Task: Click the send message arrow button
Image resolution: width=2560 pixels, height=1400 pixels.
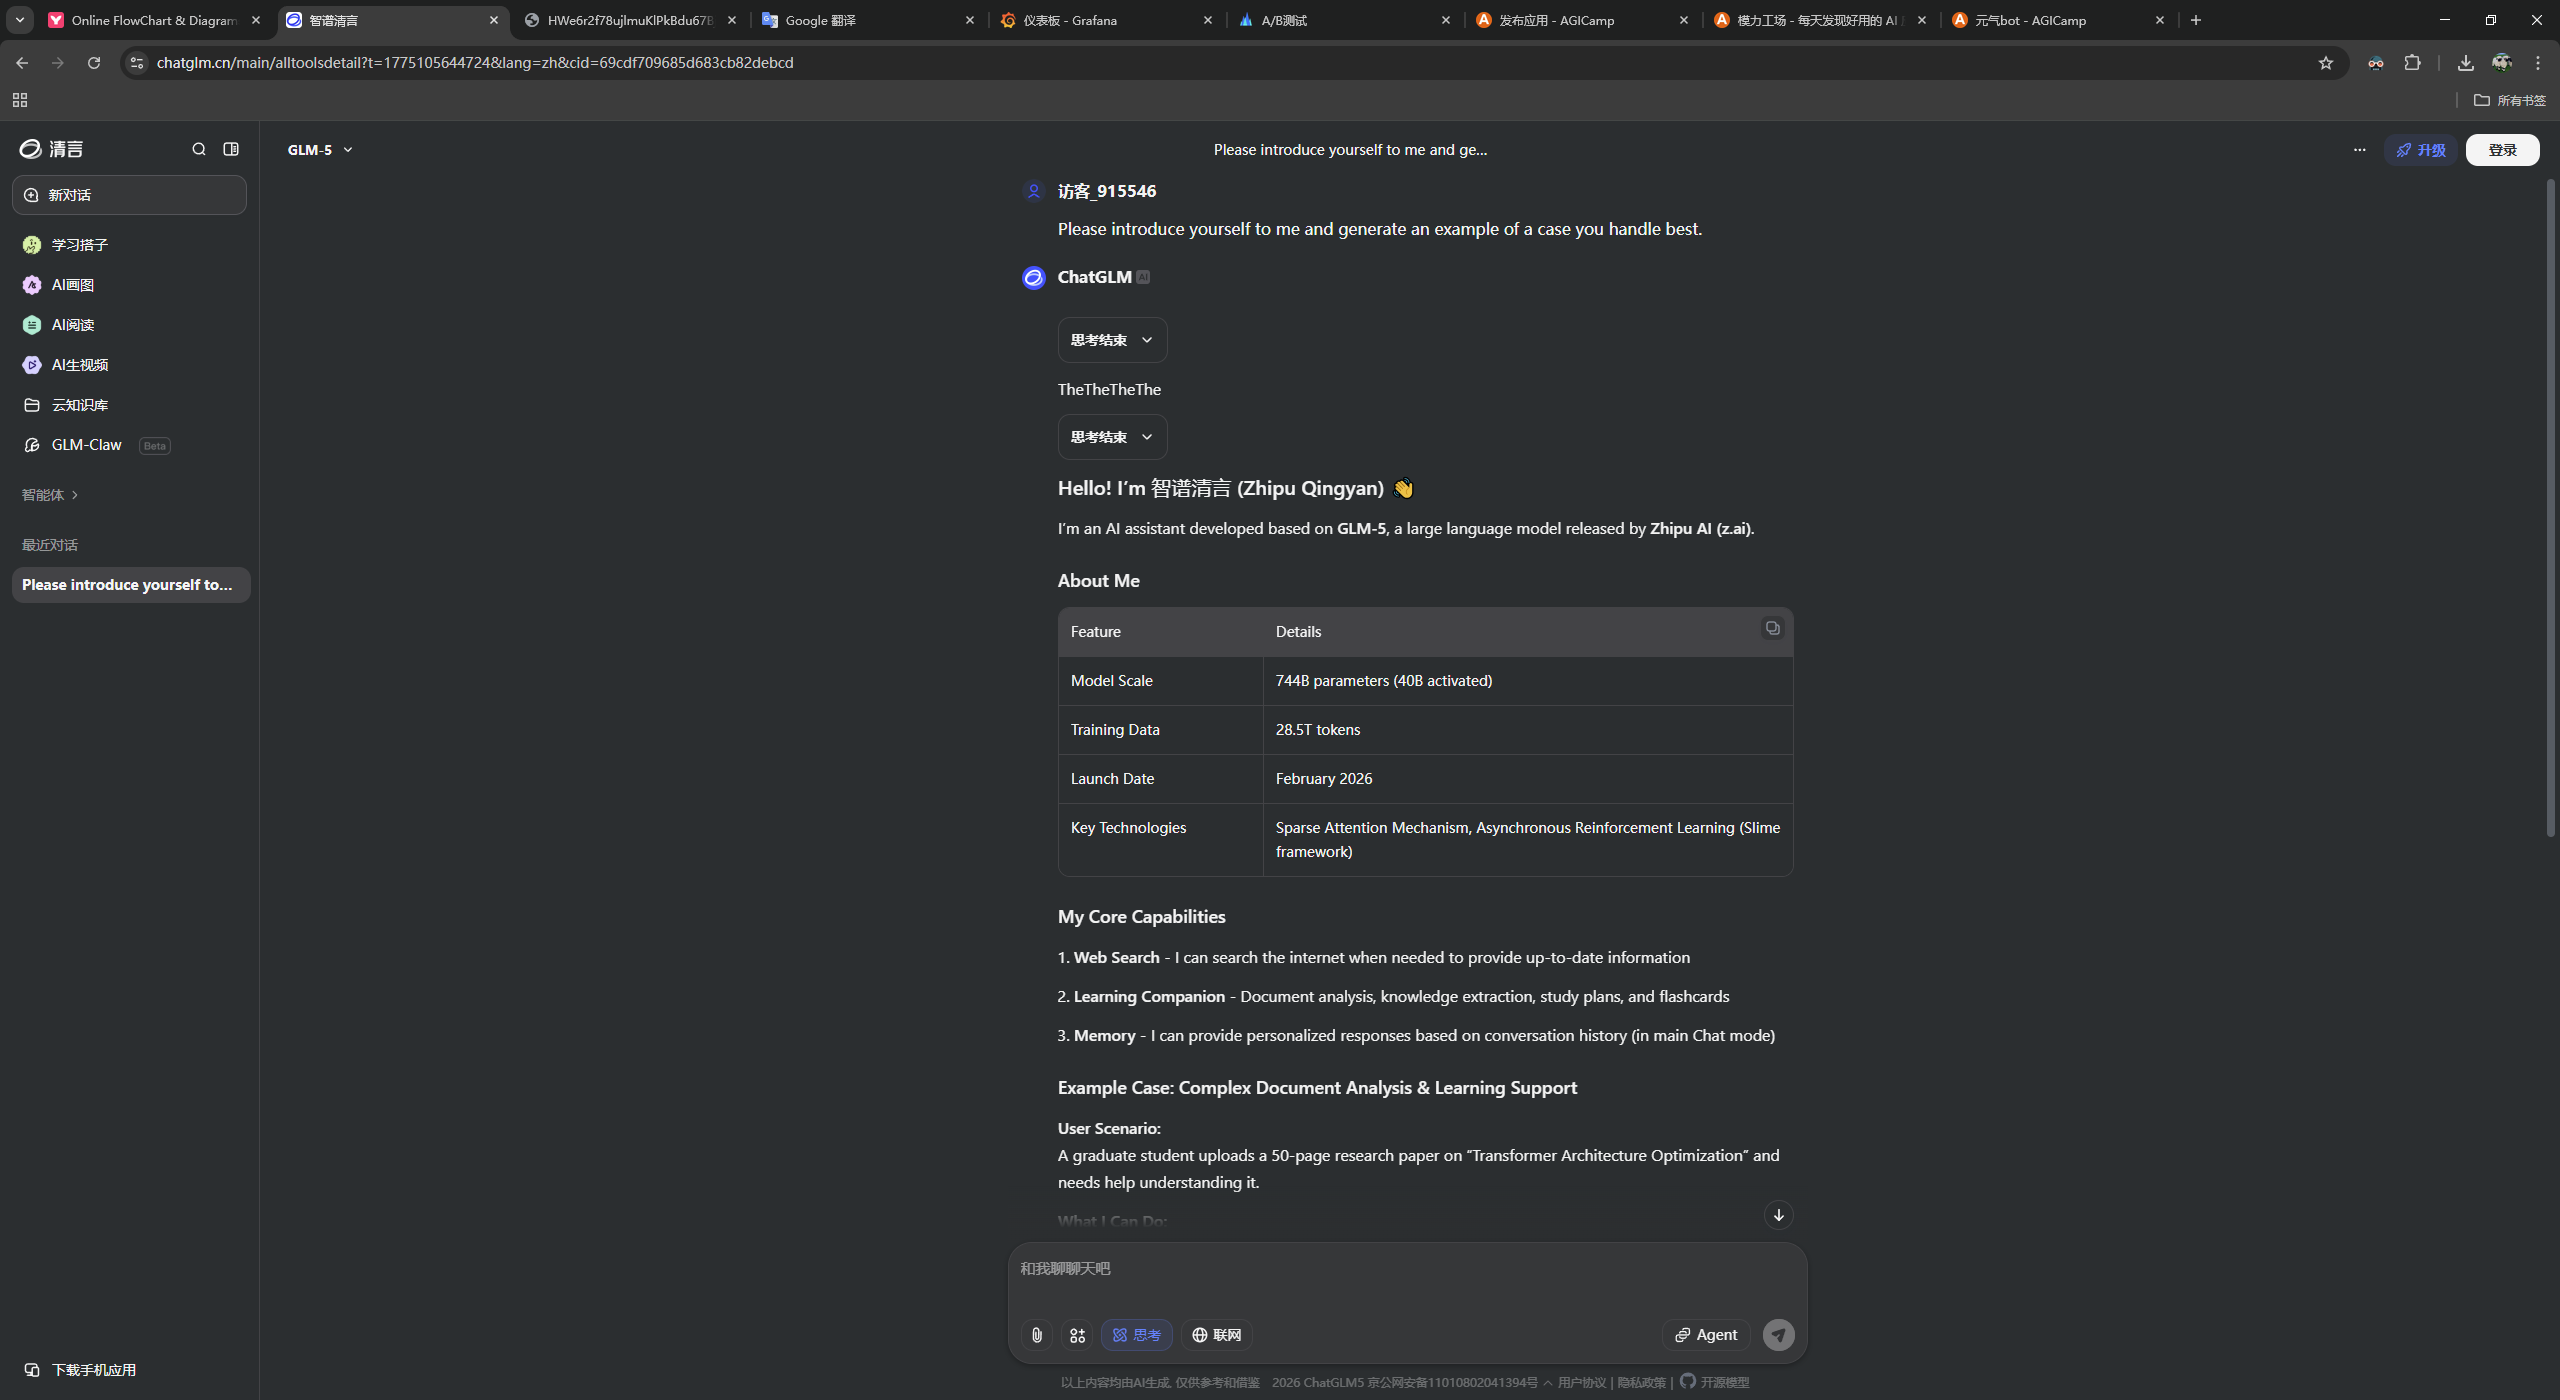Action: (x=1778, y=1335)
